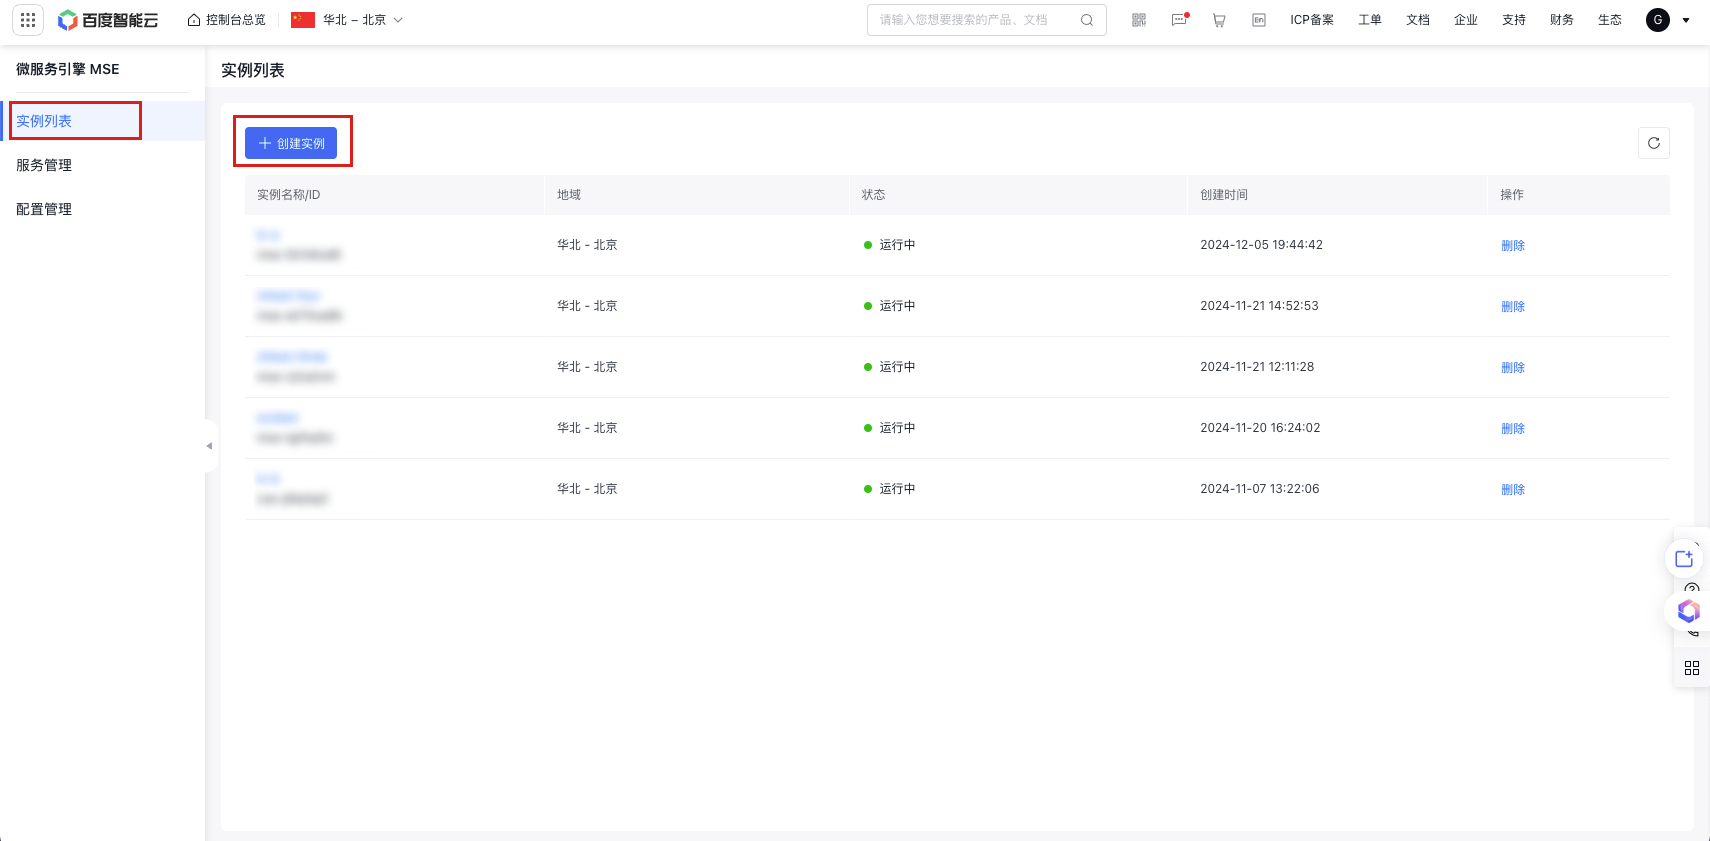Open the floating new-note plus icon
Viewport: 1710px width, 841px height.
click(1684, 558)
